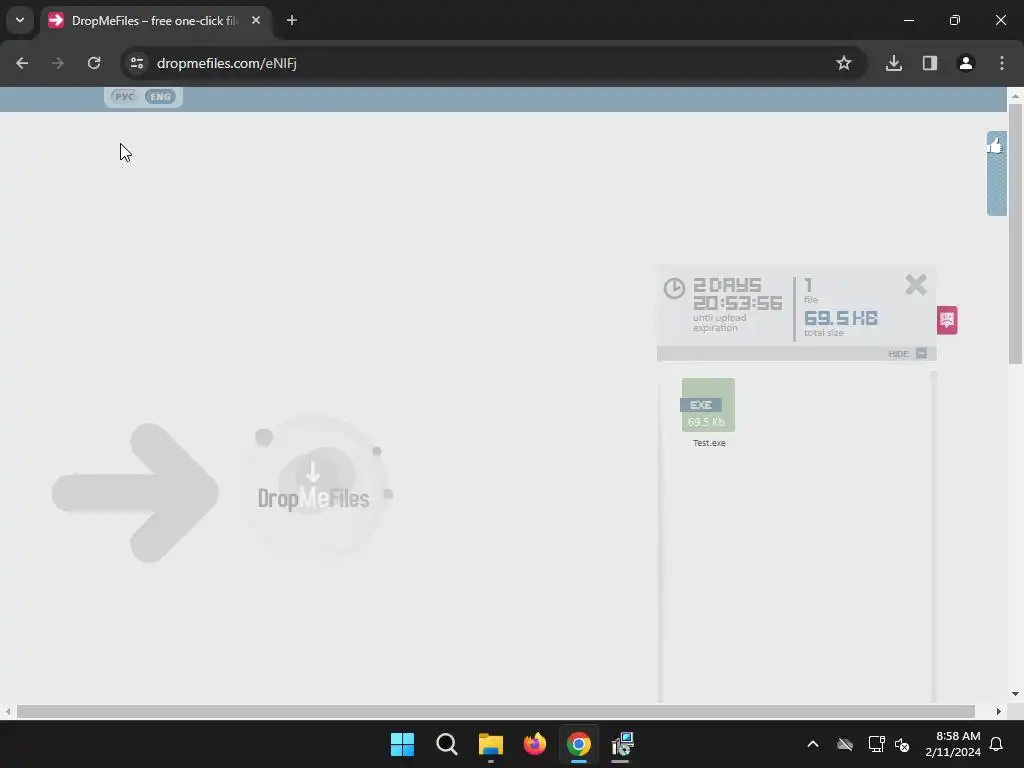1024x768 pixels.
Task: Close the upload info panel with X
Action: click(916, 285)
